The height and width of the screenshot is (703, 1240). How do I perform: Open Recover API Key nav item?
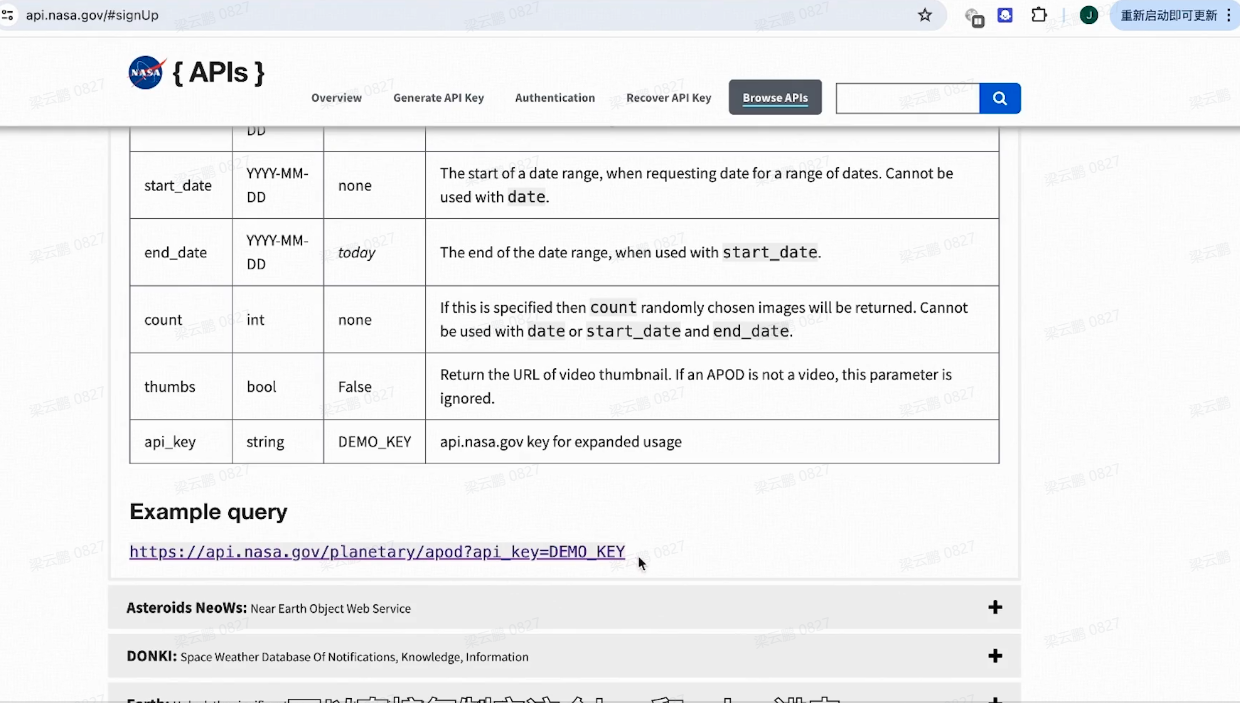point(669,98)
